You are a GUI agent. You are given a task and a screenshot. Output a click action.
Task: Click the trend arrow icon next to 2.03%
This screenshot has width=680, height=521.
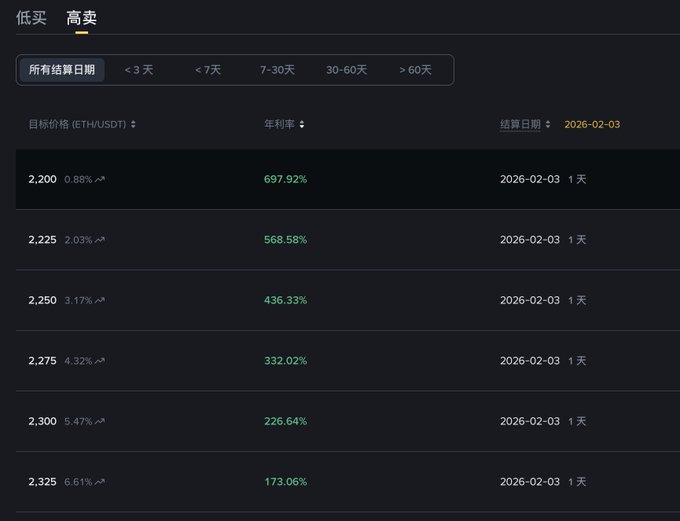[x=100, y=240]
